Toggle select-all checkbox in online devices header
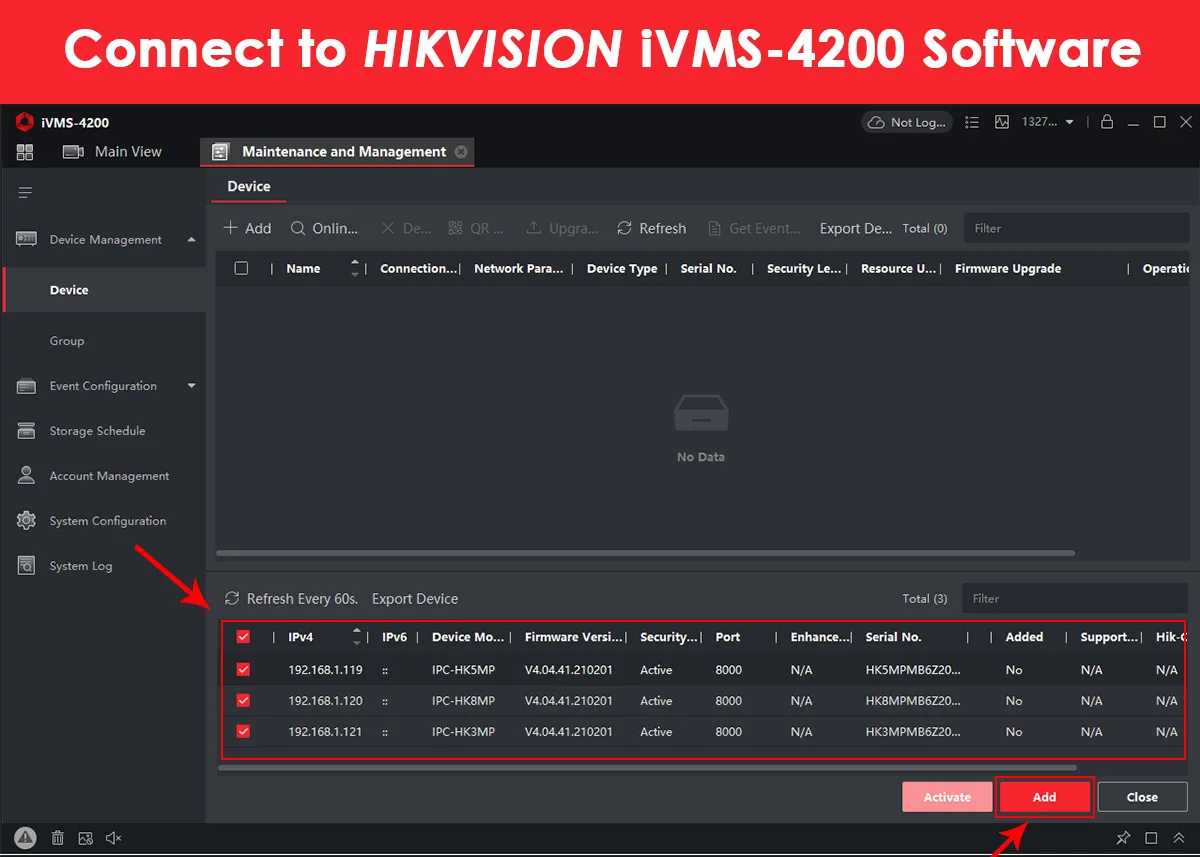 pos(243,637)
